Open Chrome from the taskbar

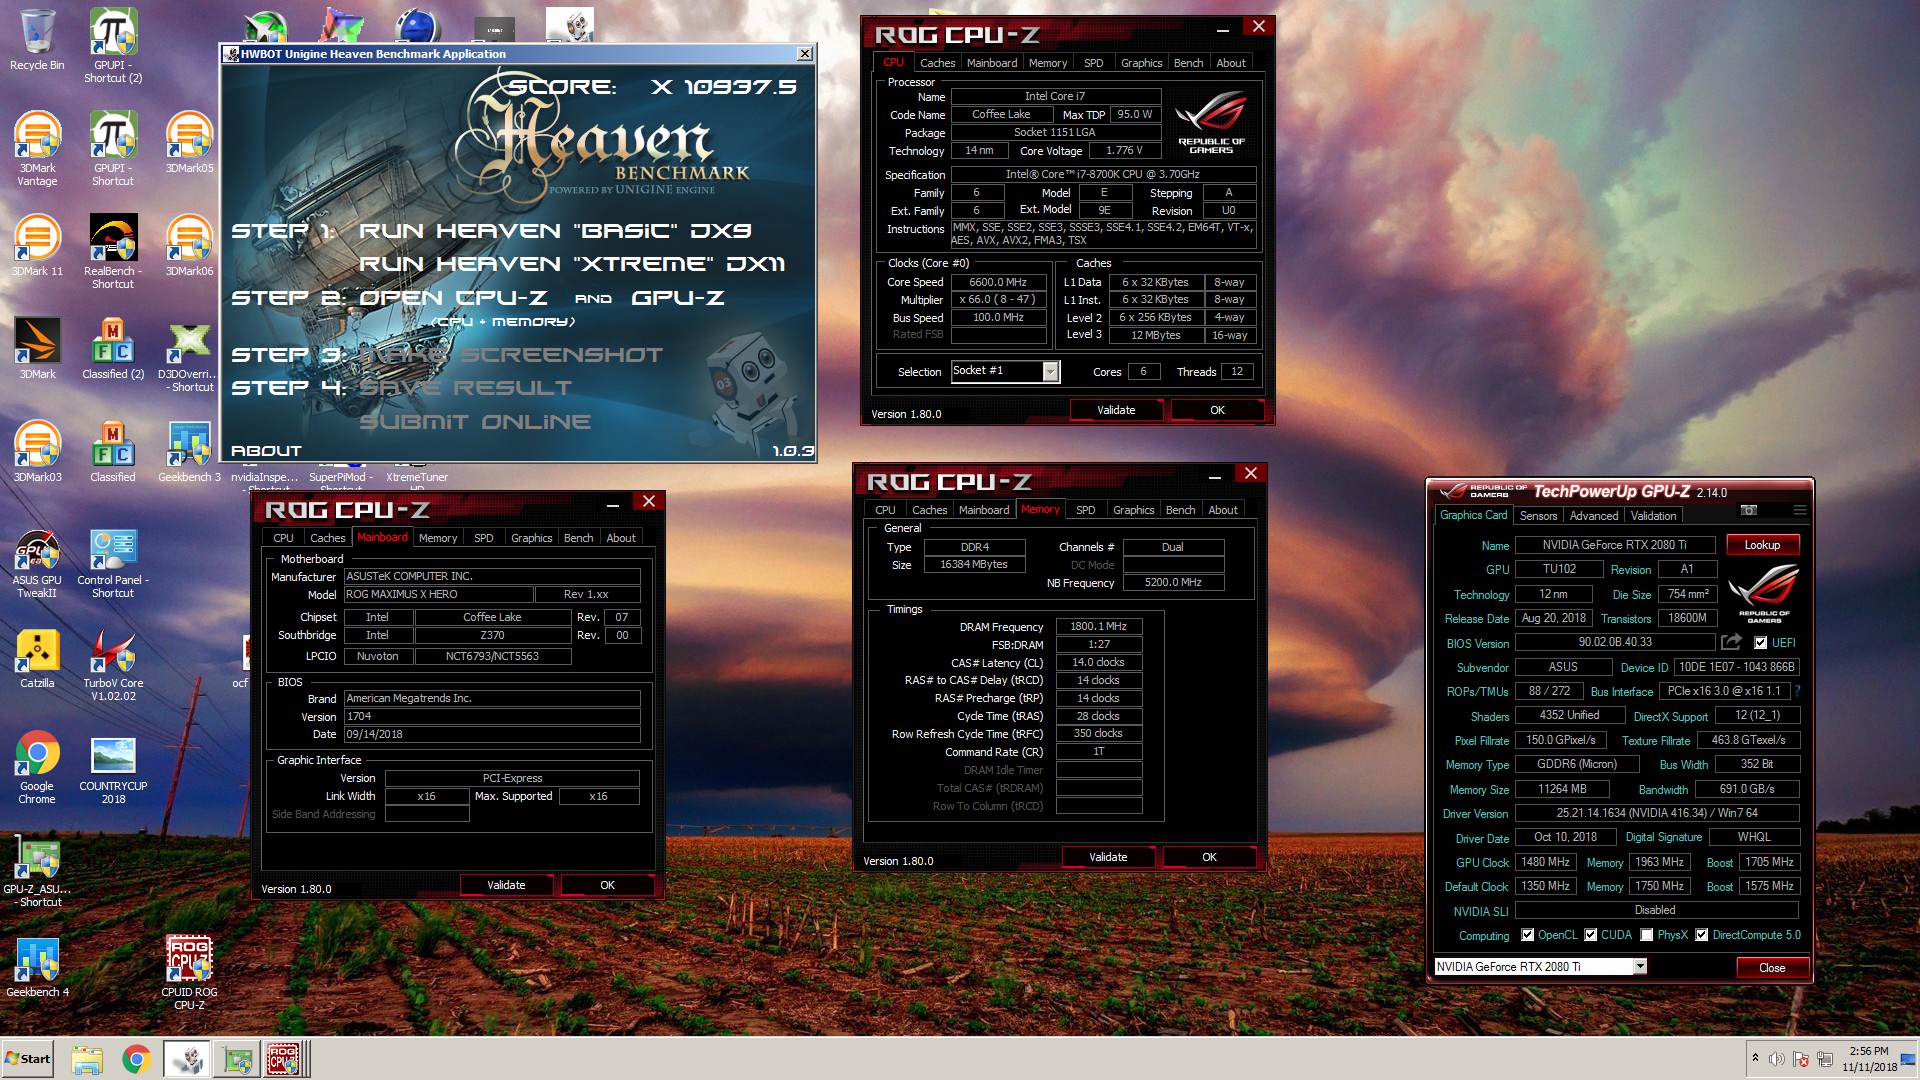pyautogui.click(x=136, y=1059)
